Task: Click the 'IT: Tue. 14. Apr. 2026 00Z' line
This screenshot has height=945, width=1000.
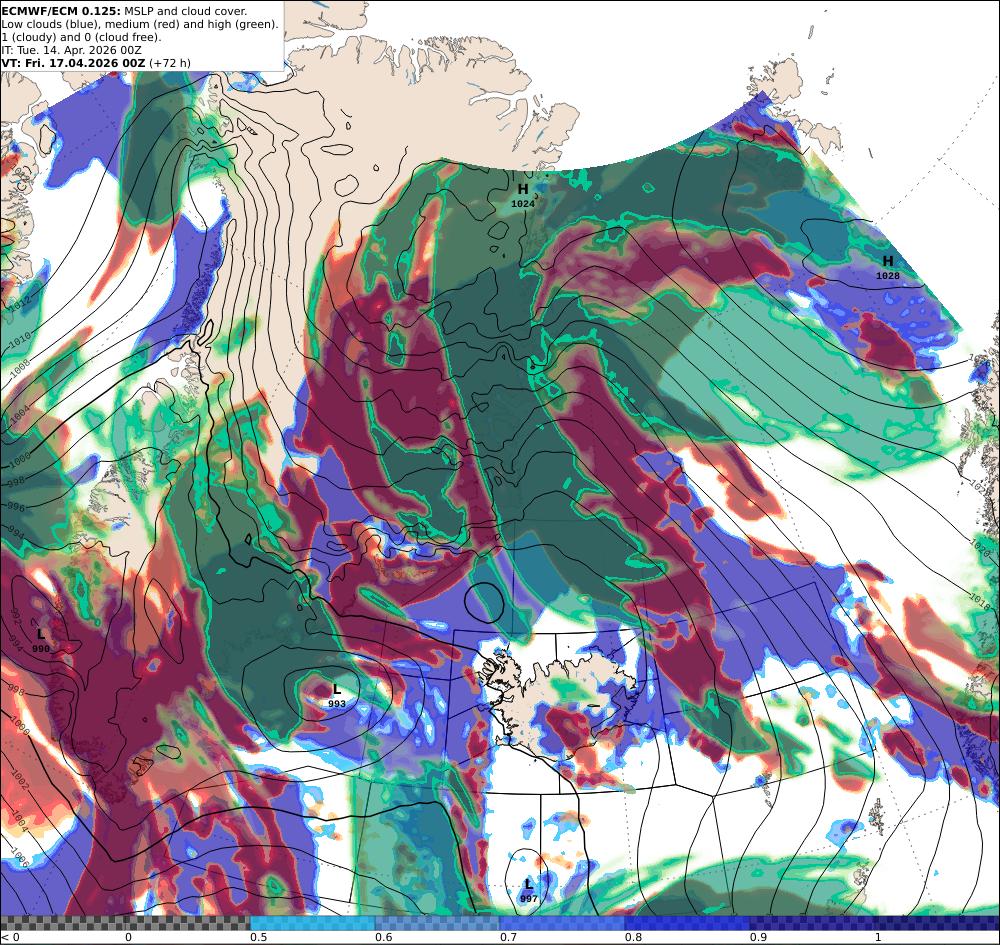Action: [71, 50]
